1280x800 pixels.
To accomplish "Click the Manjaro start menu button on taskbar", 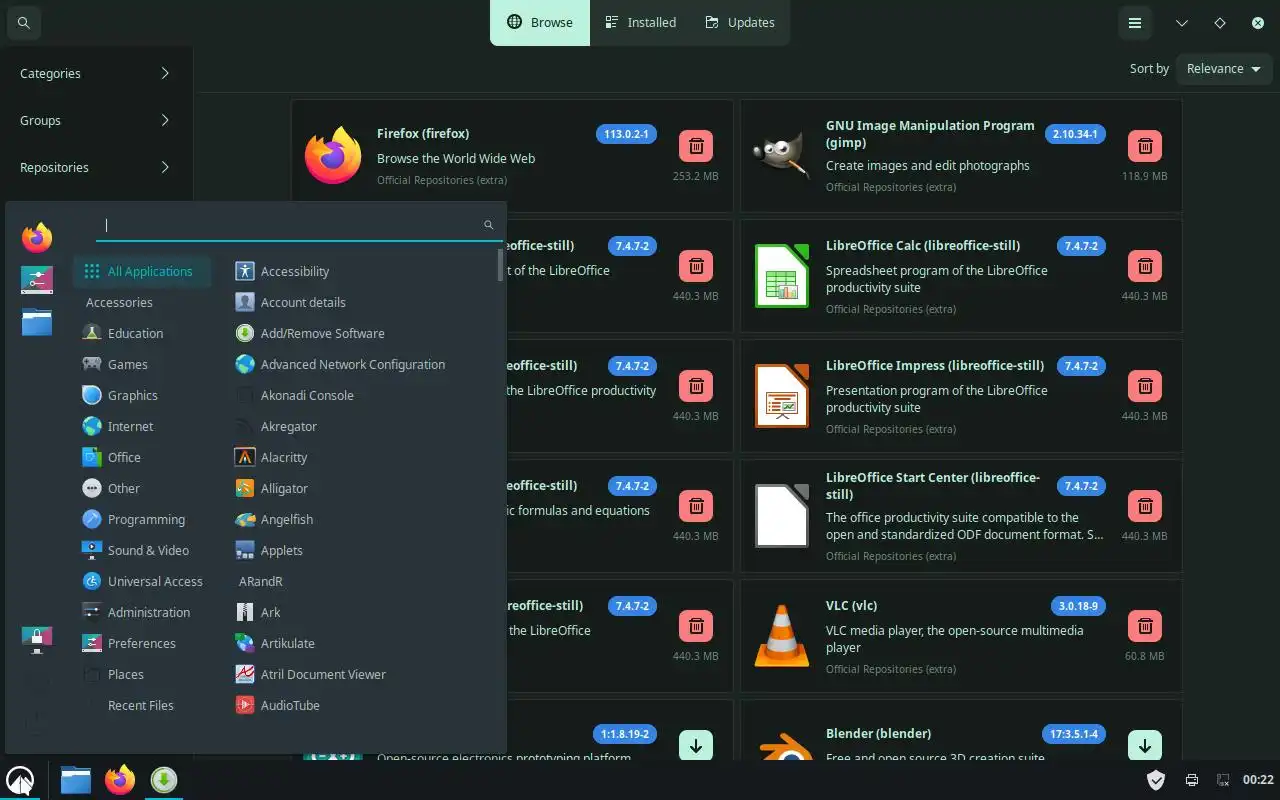I will (20, 779).
